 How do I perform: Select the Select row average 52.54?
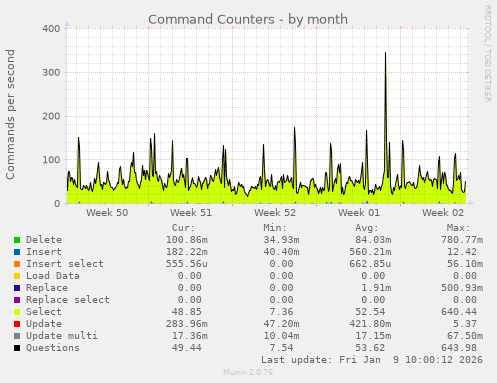click(x=370, y=312)
